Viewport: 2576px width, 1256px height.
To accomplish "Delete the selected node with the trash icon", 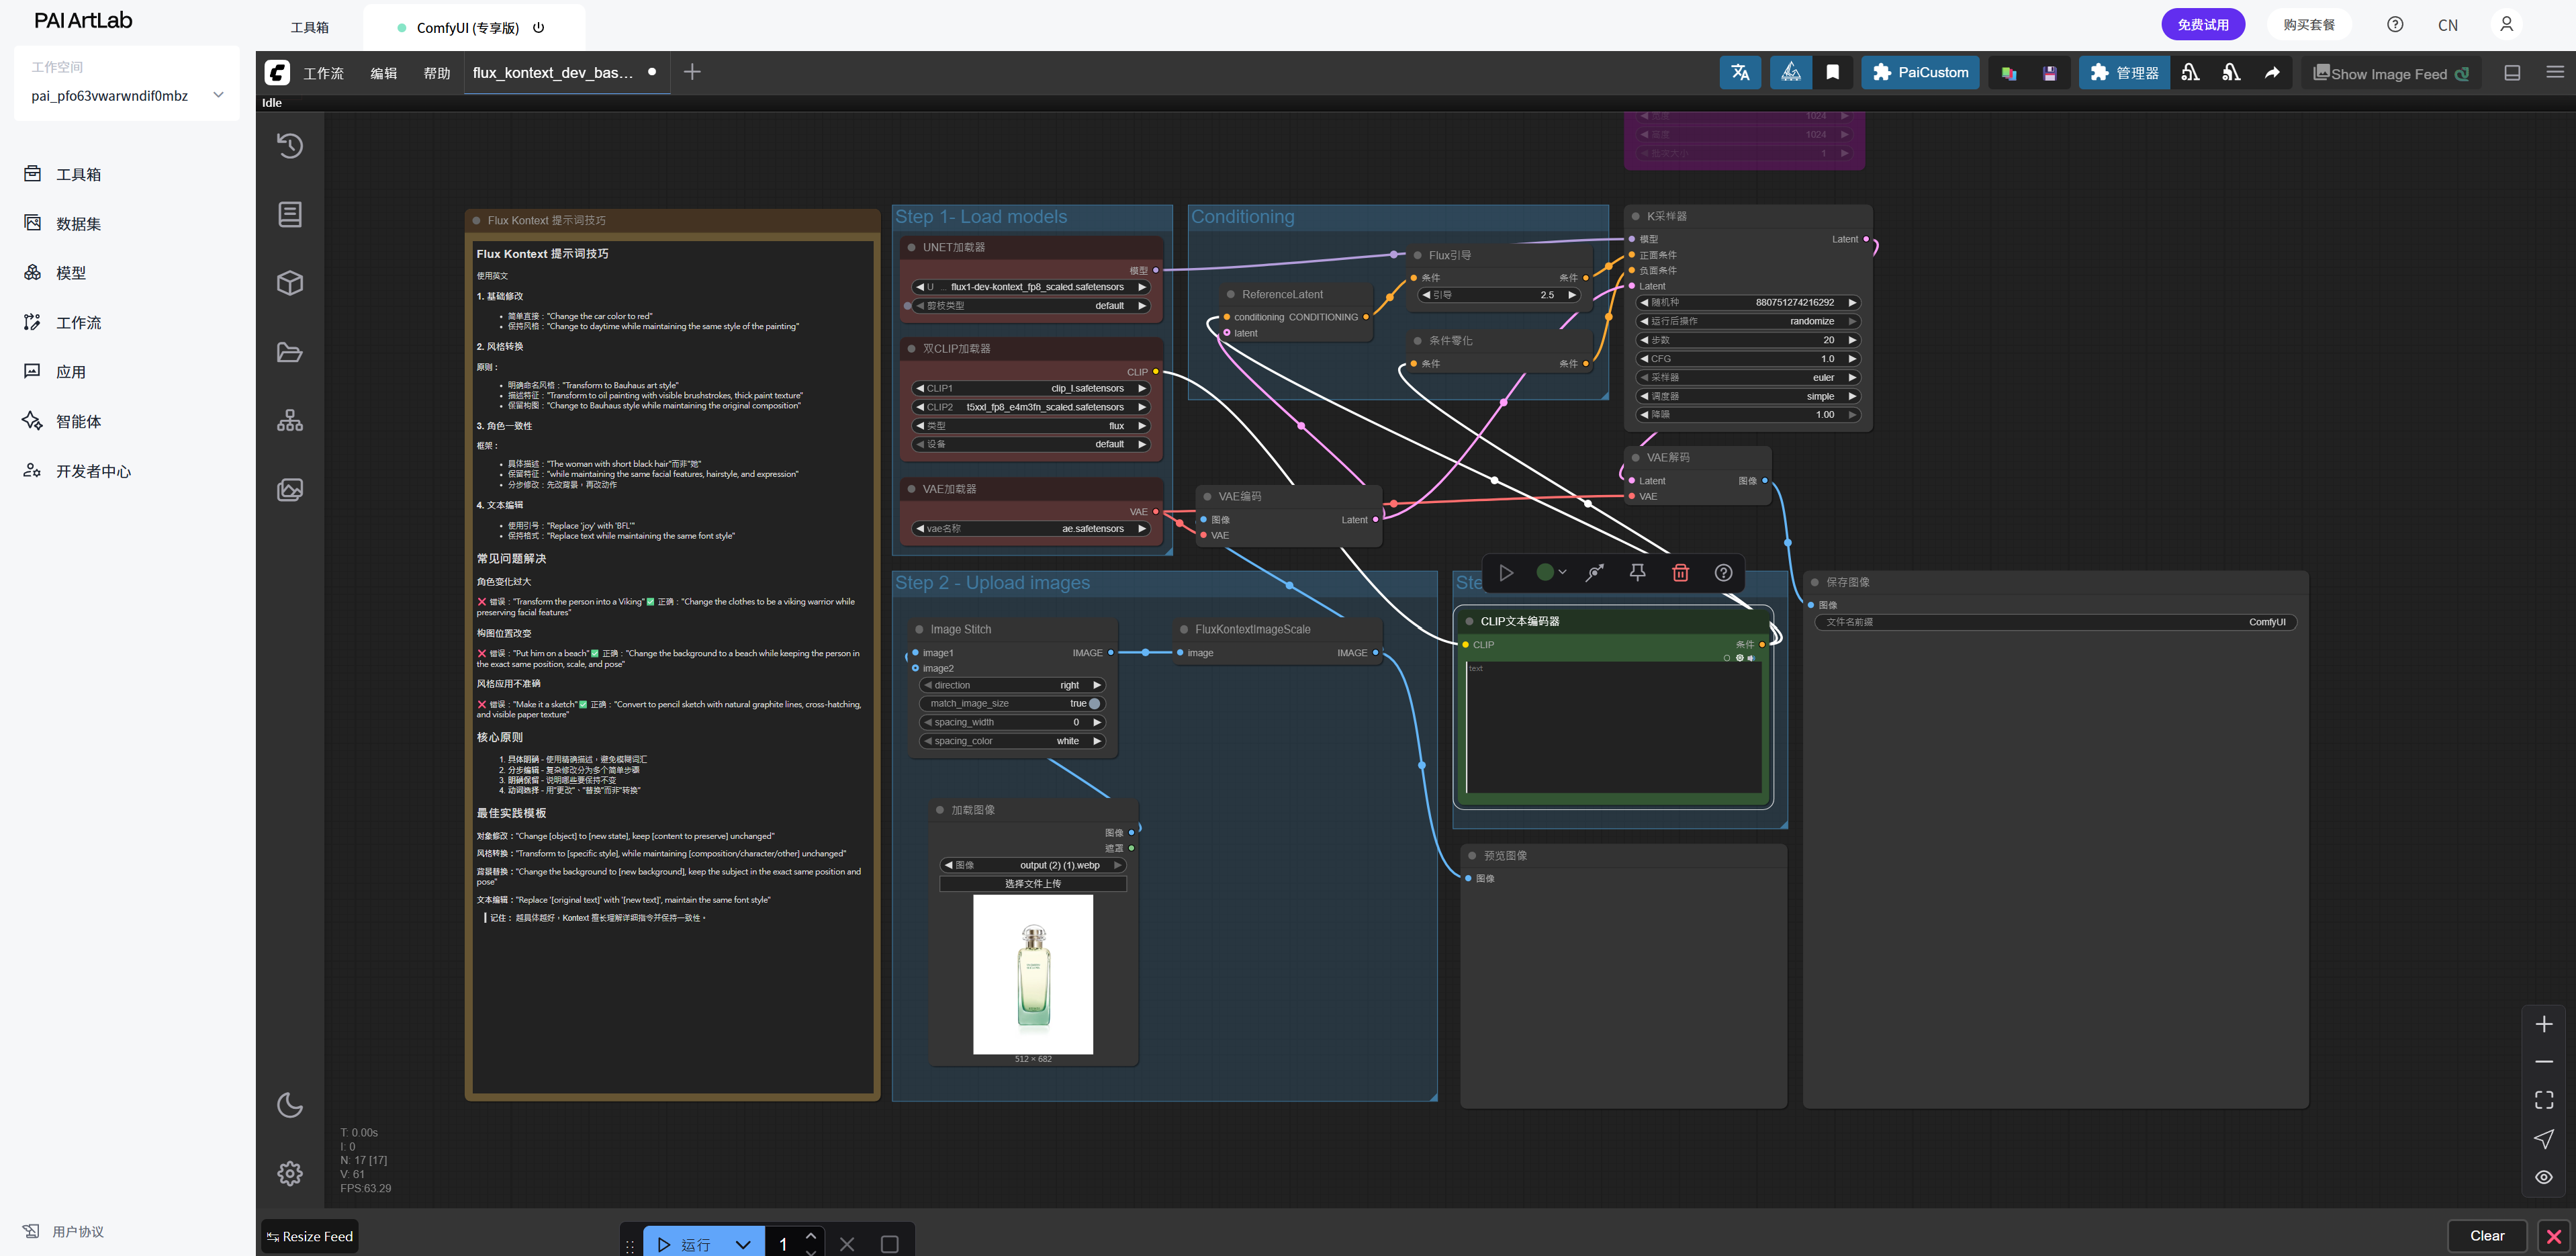I will tap(1680, 573).
